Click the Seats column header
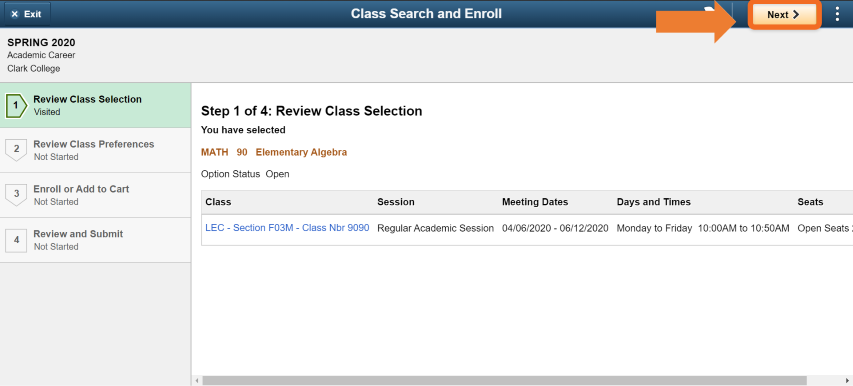 tap(810, 202)
